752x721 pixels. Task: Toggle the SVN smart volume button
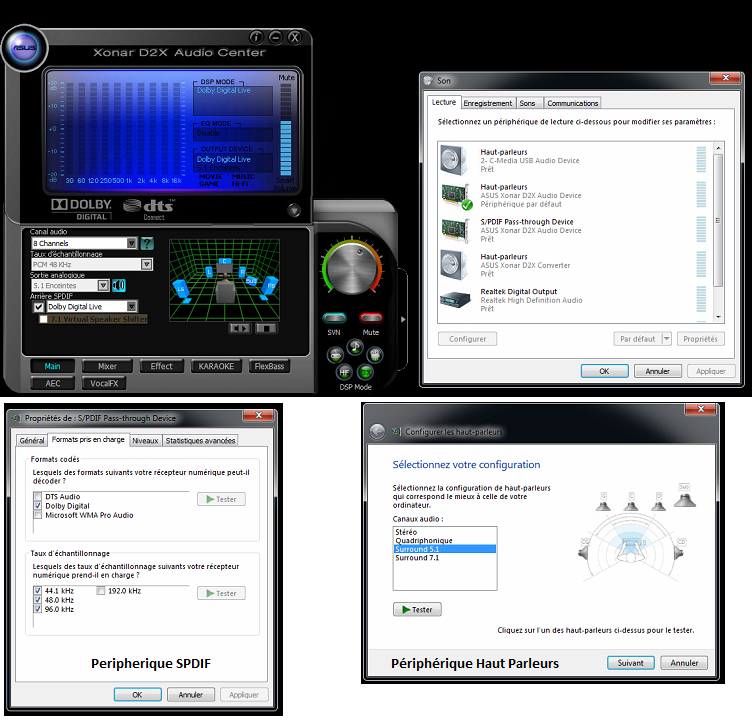click(334, 318)
